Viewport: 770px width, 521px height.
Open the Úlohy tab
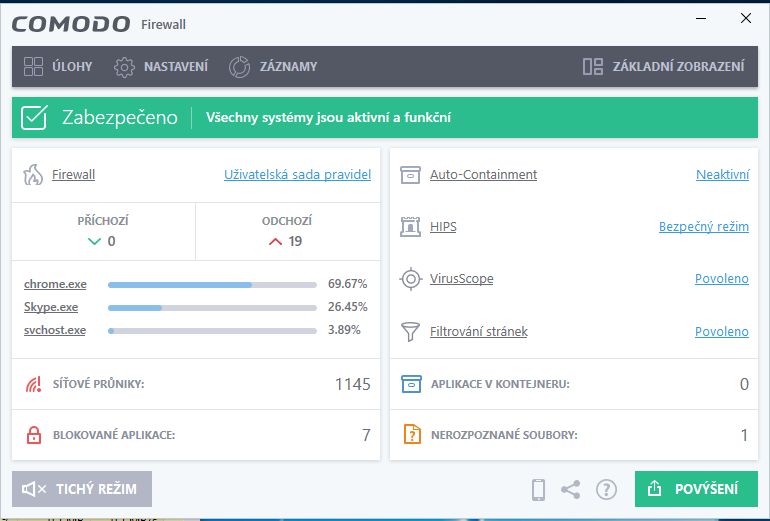tap(58, 67)
